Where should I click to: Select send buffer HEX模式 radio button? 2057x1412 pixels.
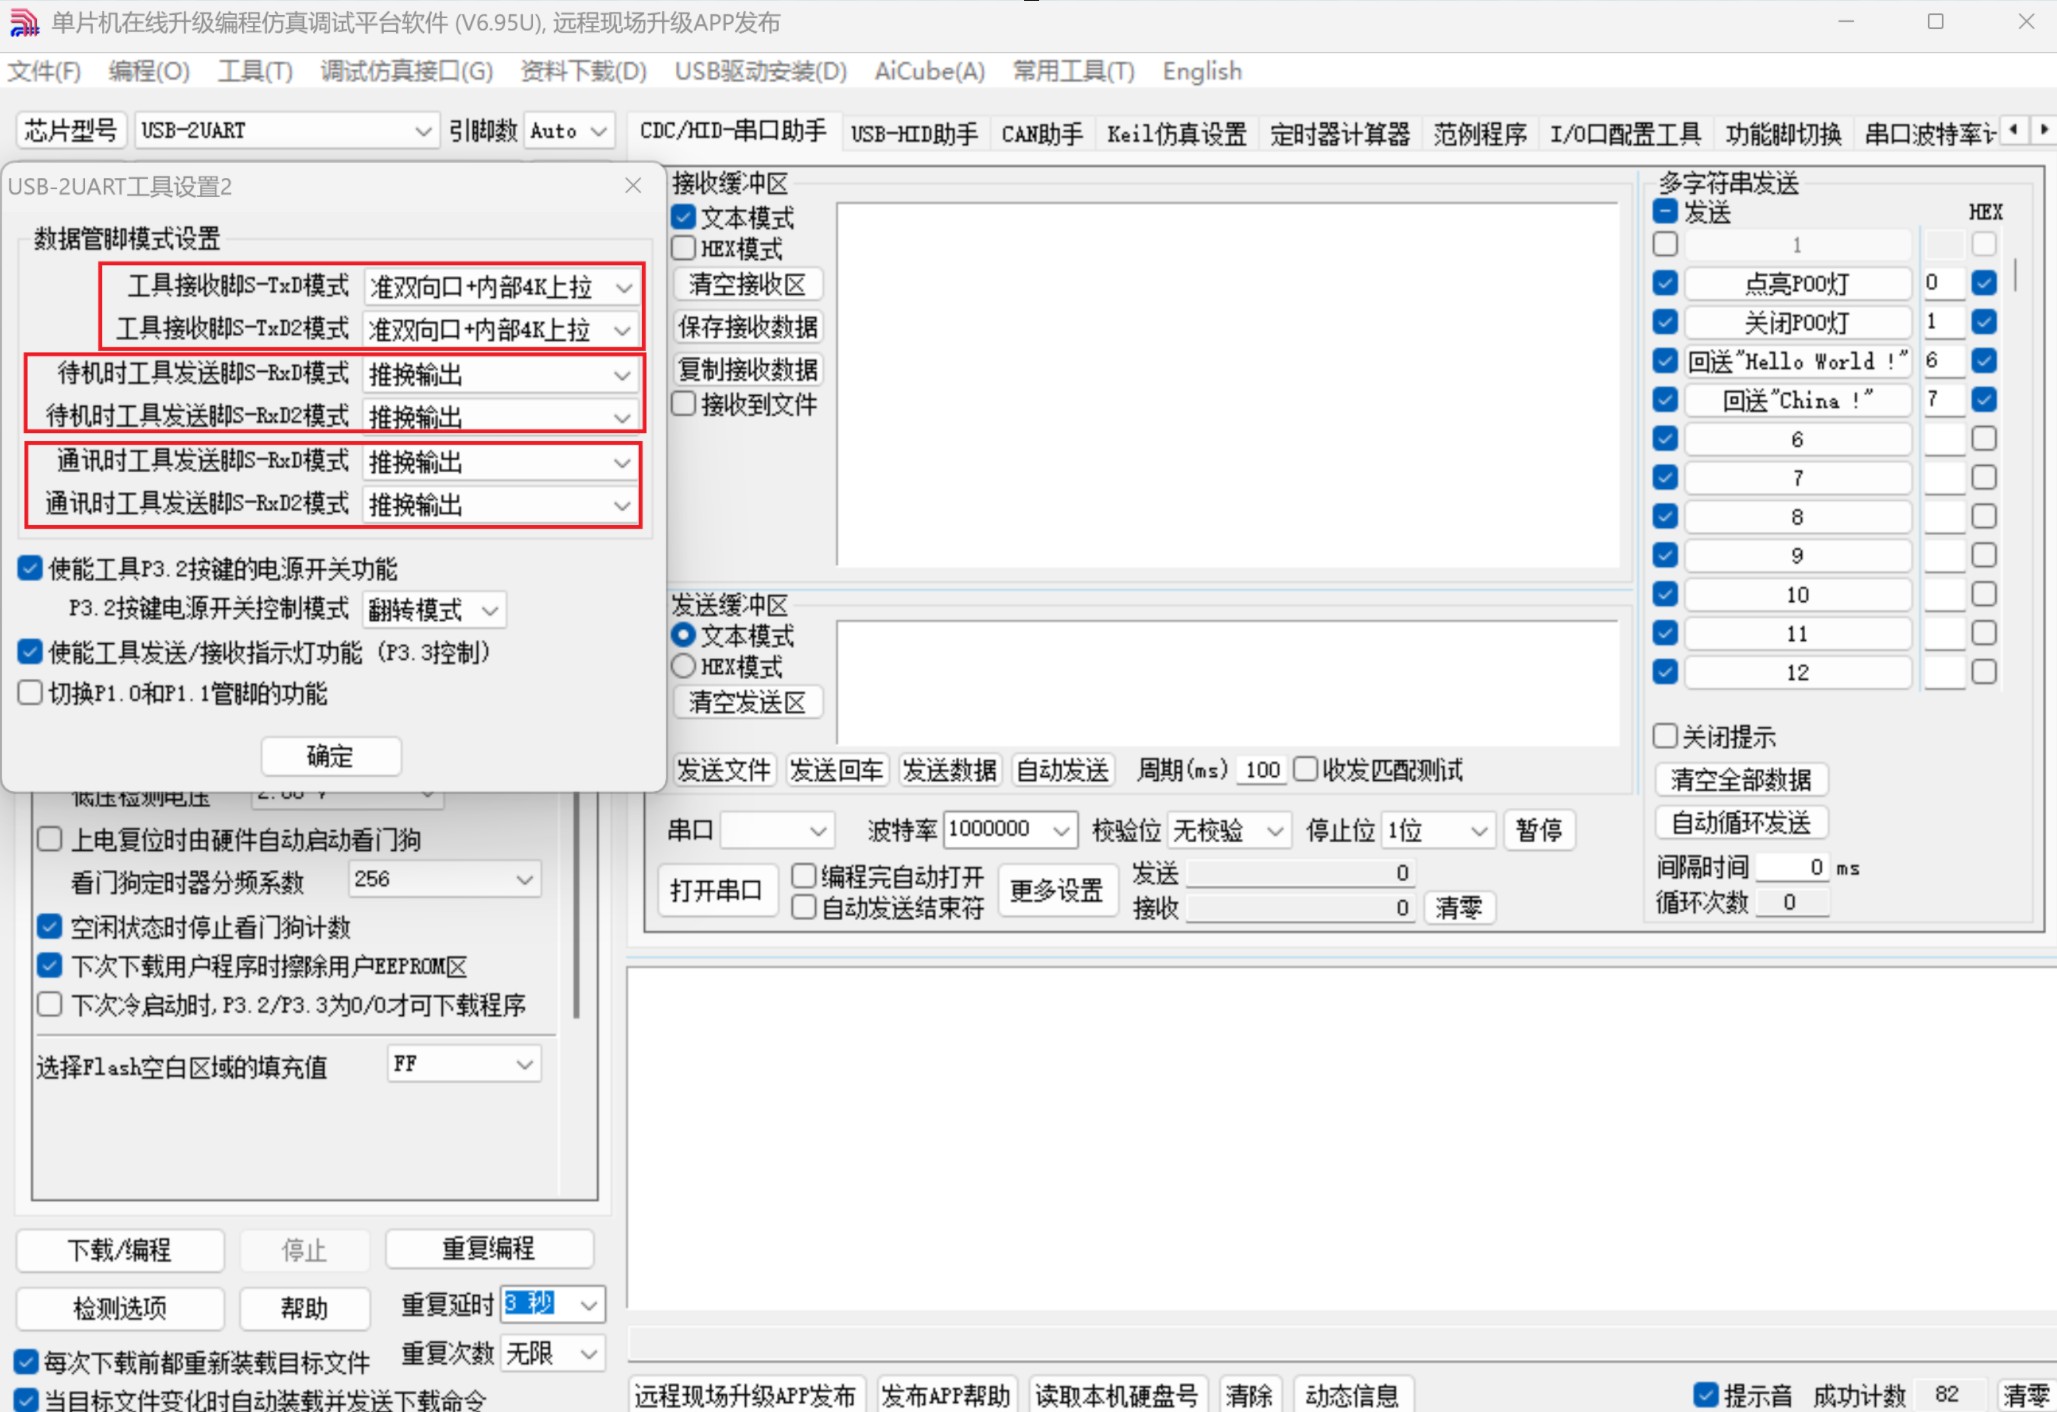pos(684,666)
